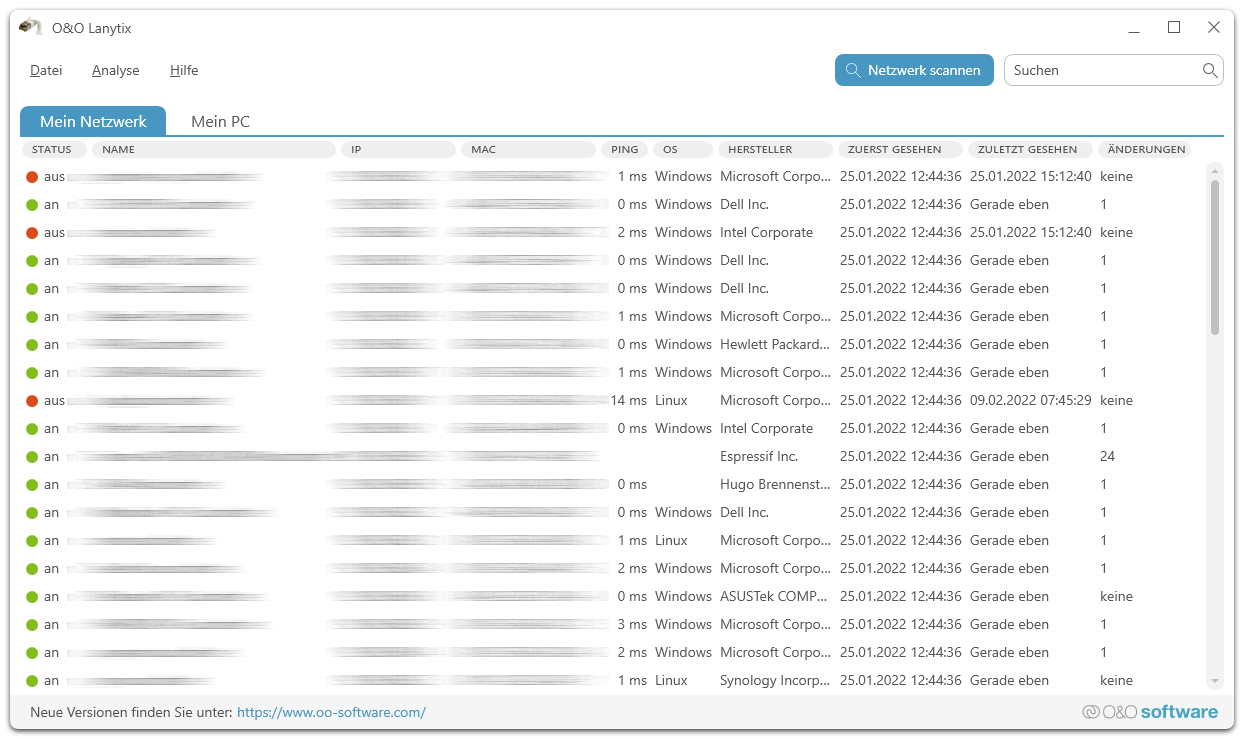Click the ZULETZT GESEHEN column header
This screenshot has width=1244, height=739.
(1030, 150)
